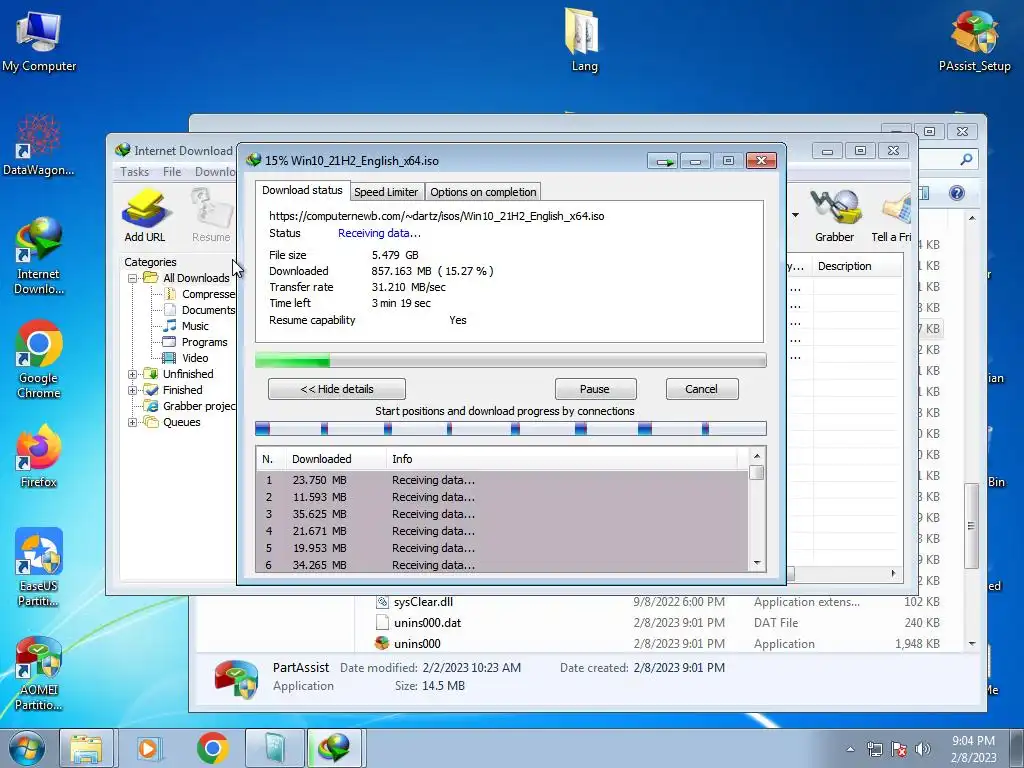1024x768 pixels.
Task: Collapse the All Downloads tree node
Action: point(133,278)
